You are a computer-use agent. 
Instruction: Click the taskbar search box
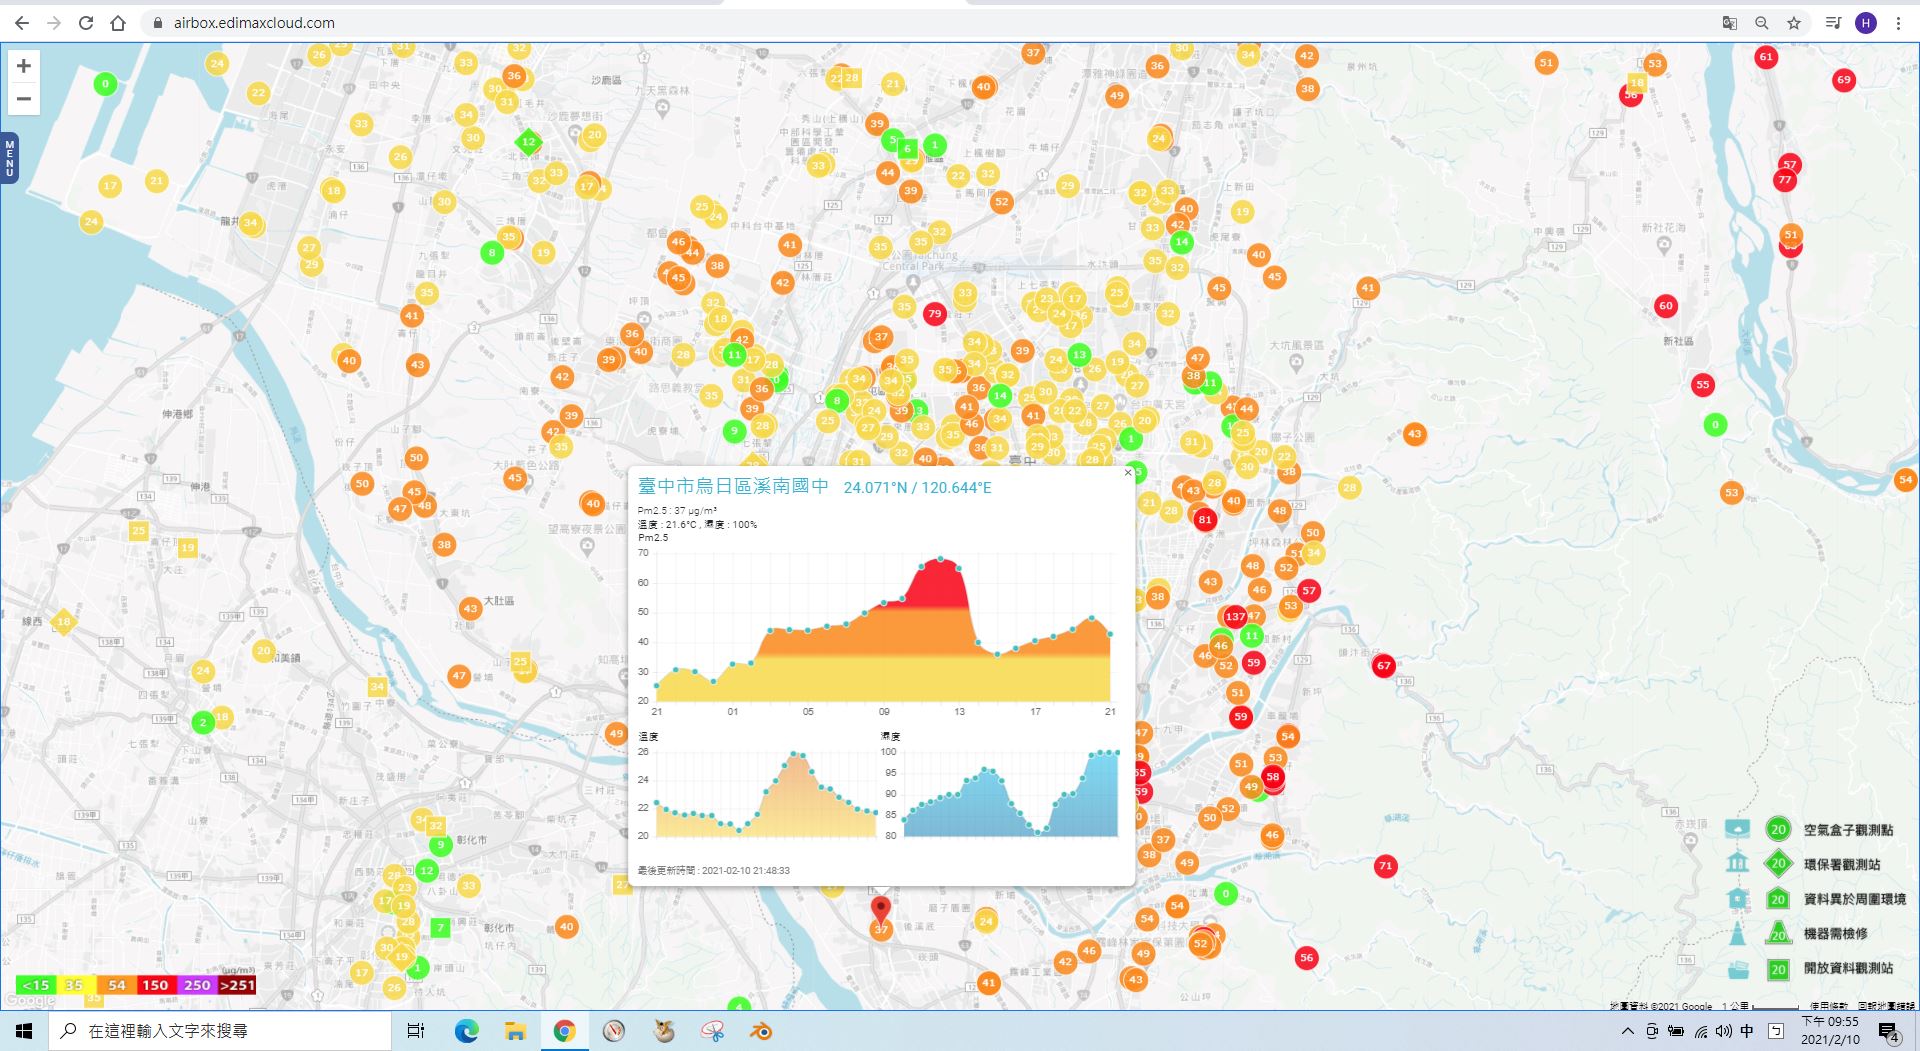click(x=220, y=1031)
